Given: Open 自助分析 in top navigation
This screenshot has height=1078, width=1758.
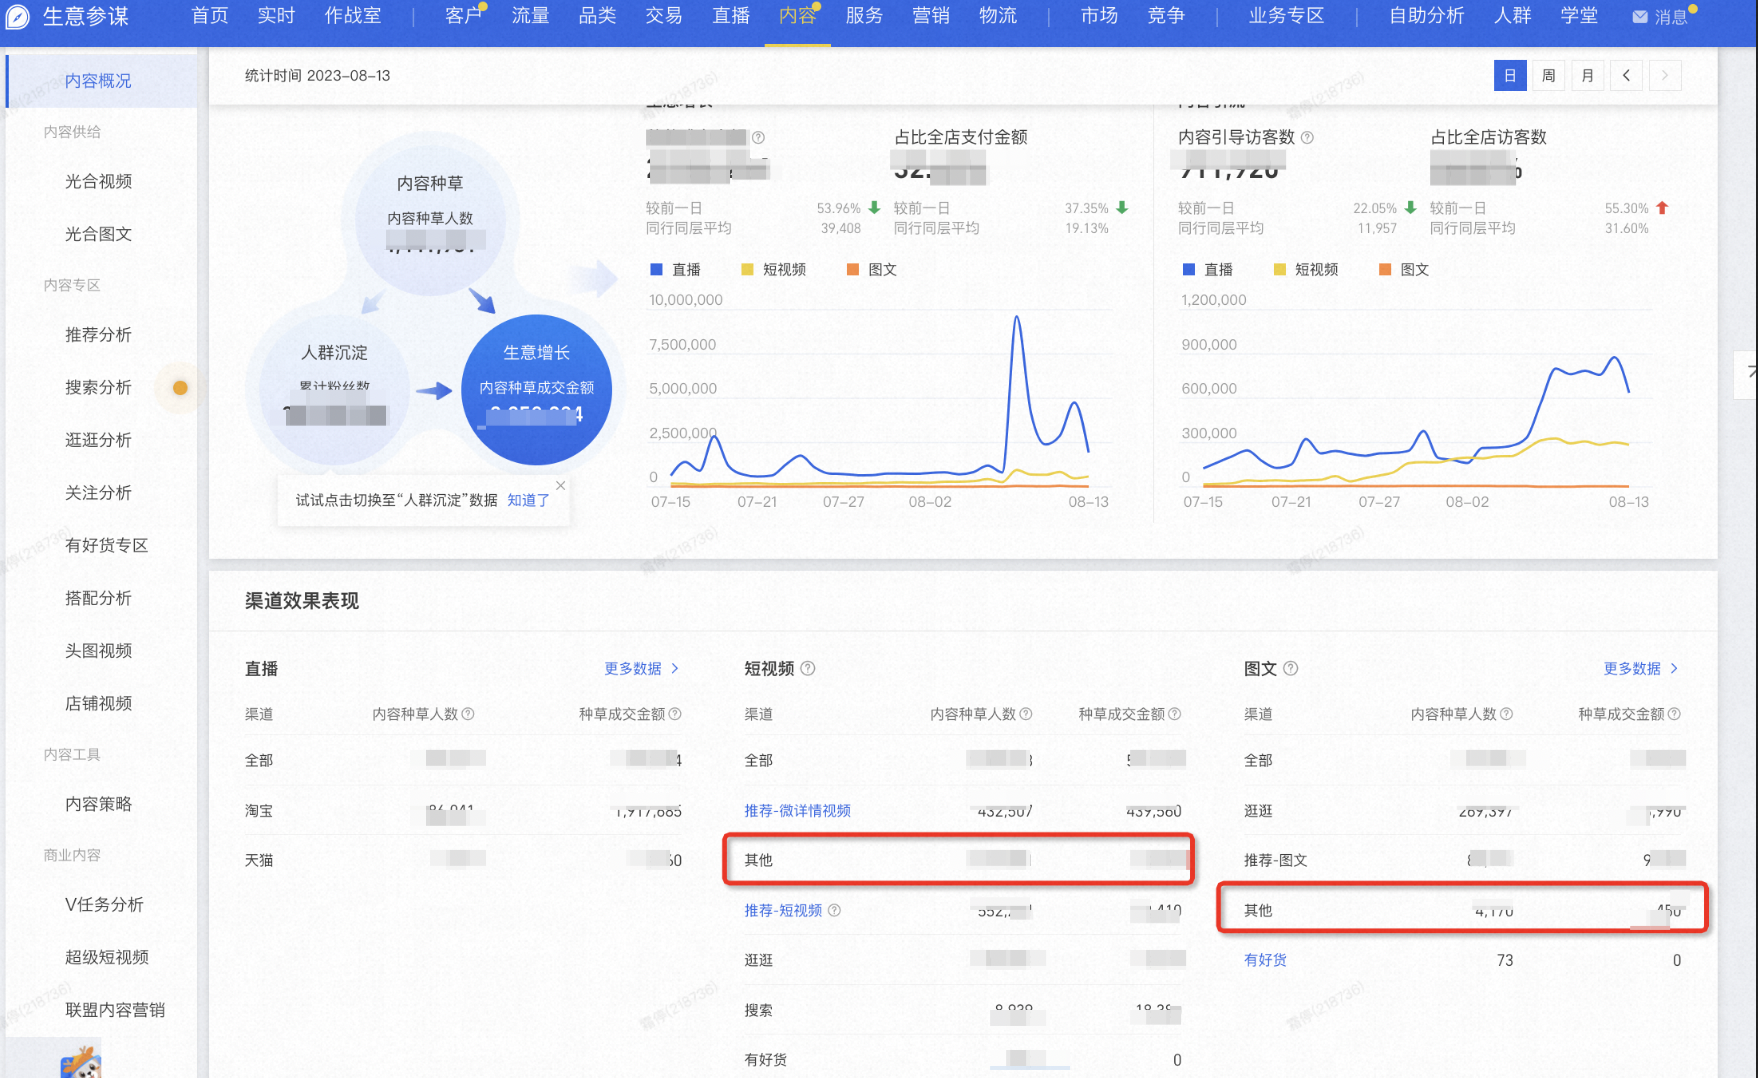Looking at the screenshot, I should 1427,16.
